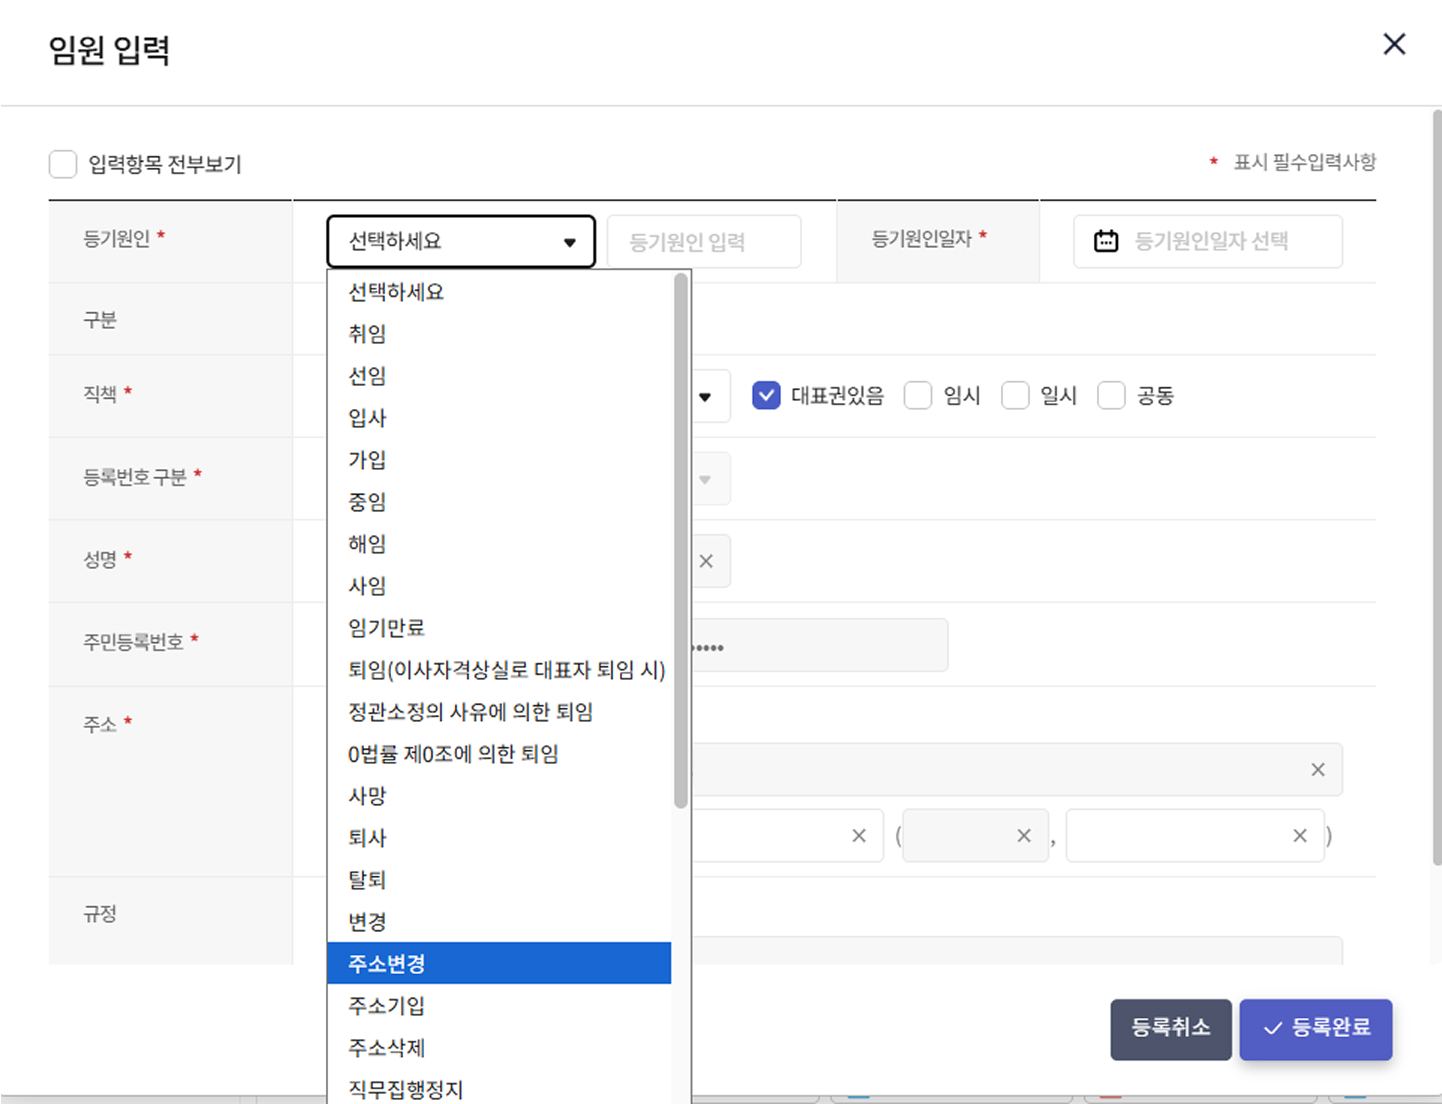Select 퇴임(이사자격상실로 대표자 퇴임 시) option
This screenshot has height=1104, width=1442.
[499, 670]
